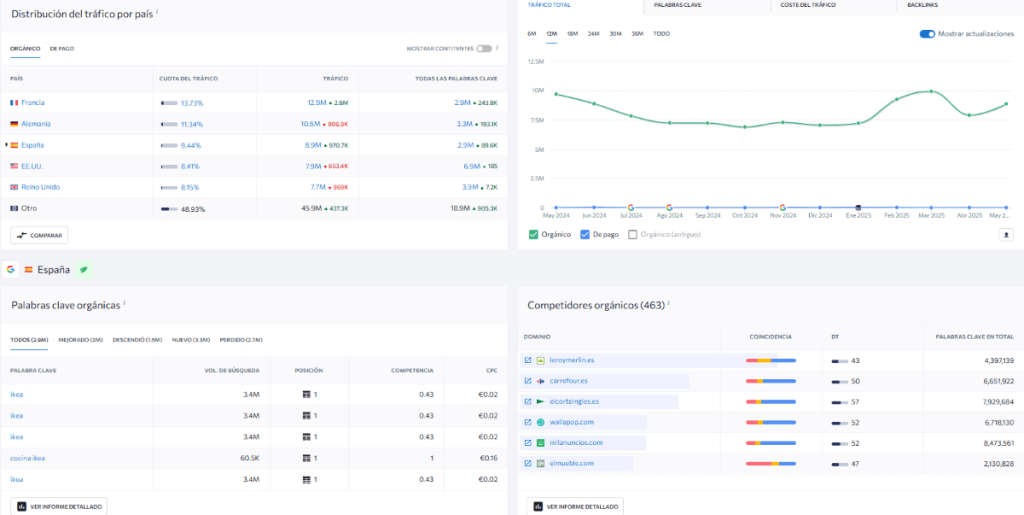Open Ver informe detallado under competitors

(575, 507)
